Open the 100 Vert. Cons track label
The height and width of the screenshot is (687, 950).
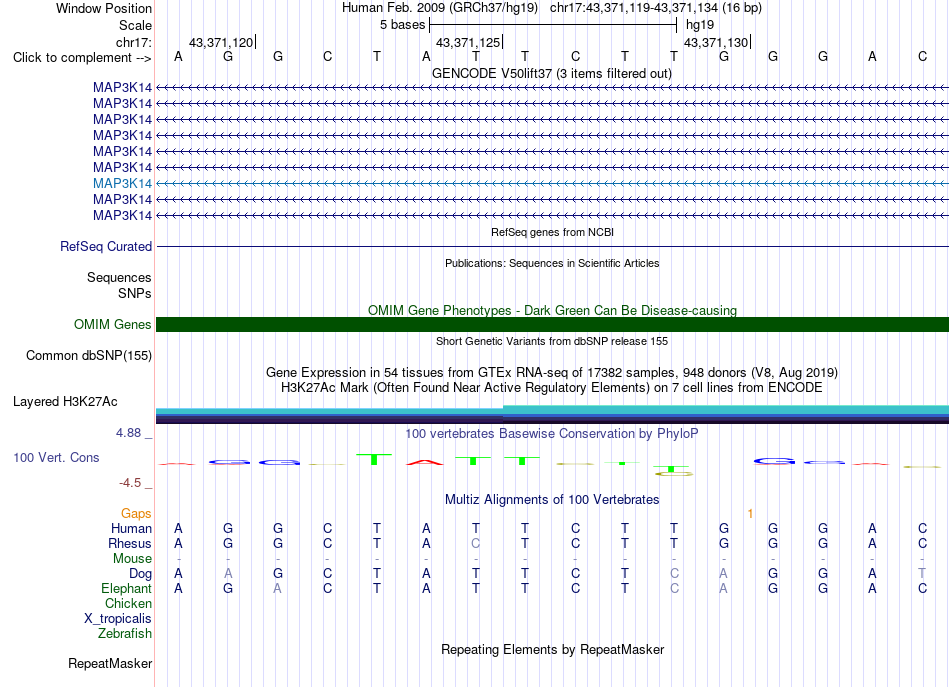(x=56, y=457)
